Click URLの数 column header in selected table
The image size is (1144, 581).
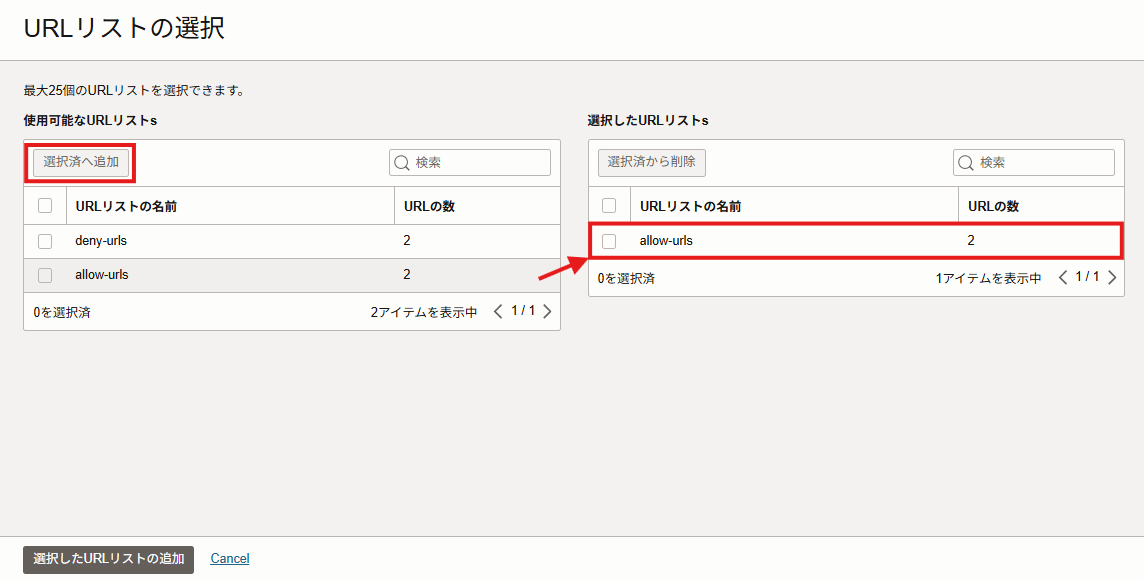[x=993, y=206]
